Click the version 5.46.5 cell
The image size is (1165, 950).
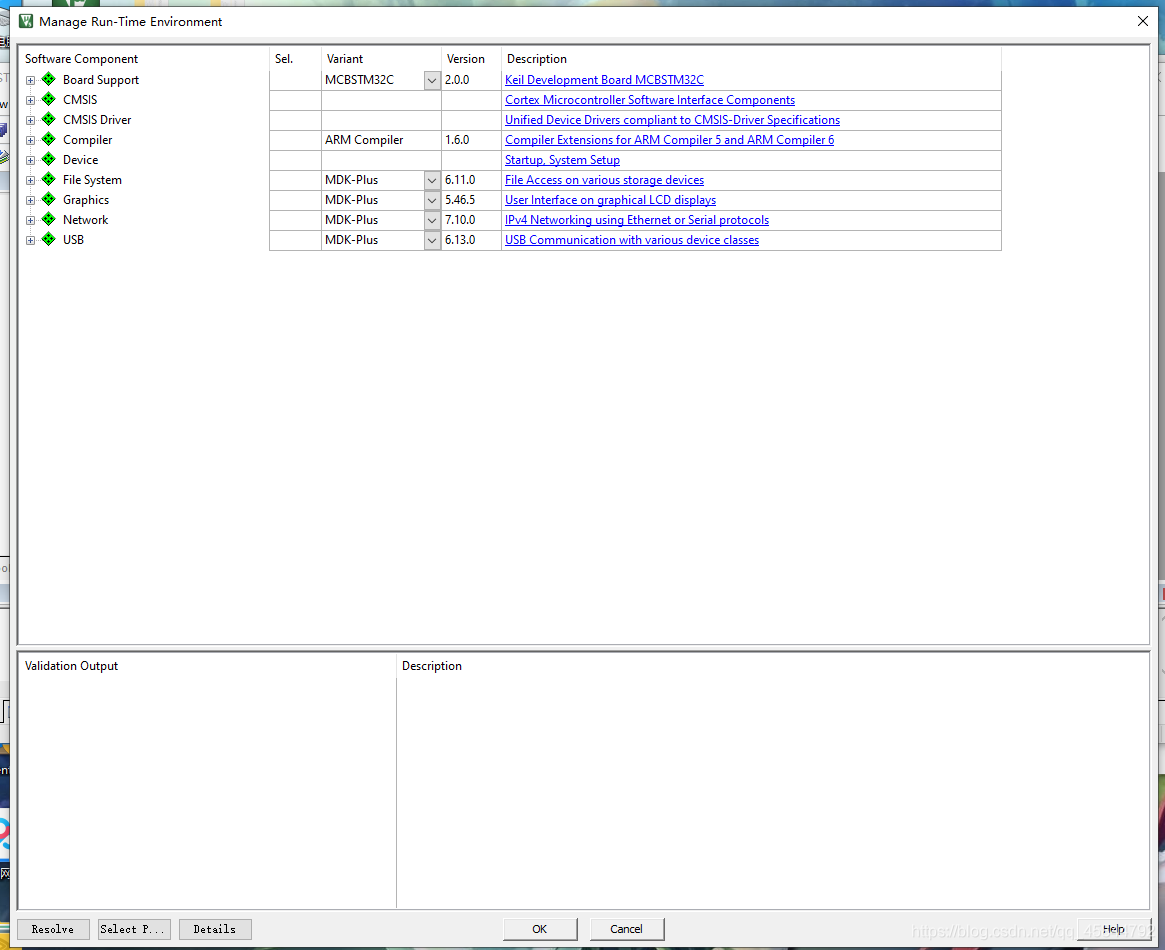471,200
